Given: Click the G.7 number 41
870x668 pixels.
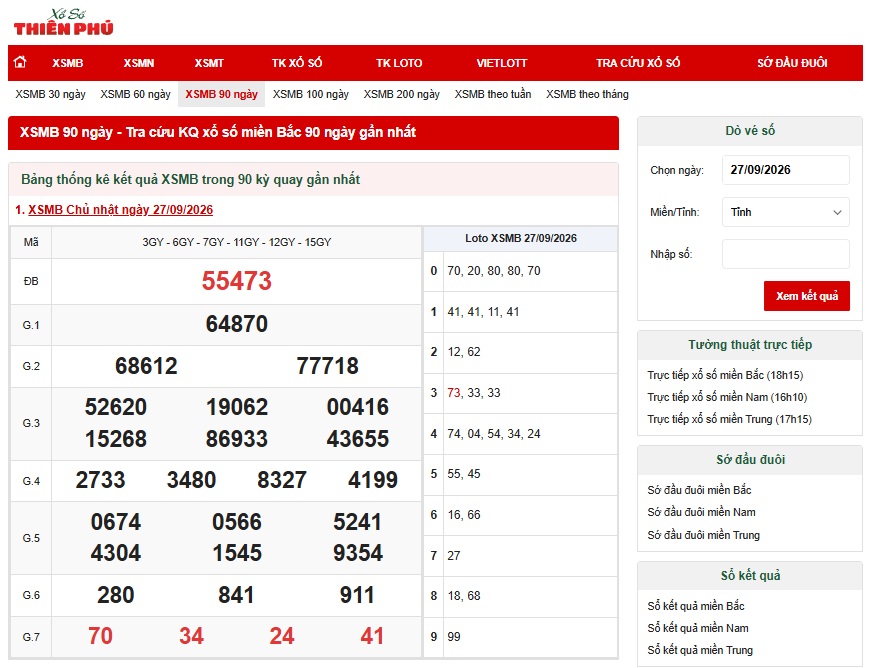Looking at the screenshot, I should coord(372,636).
